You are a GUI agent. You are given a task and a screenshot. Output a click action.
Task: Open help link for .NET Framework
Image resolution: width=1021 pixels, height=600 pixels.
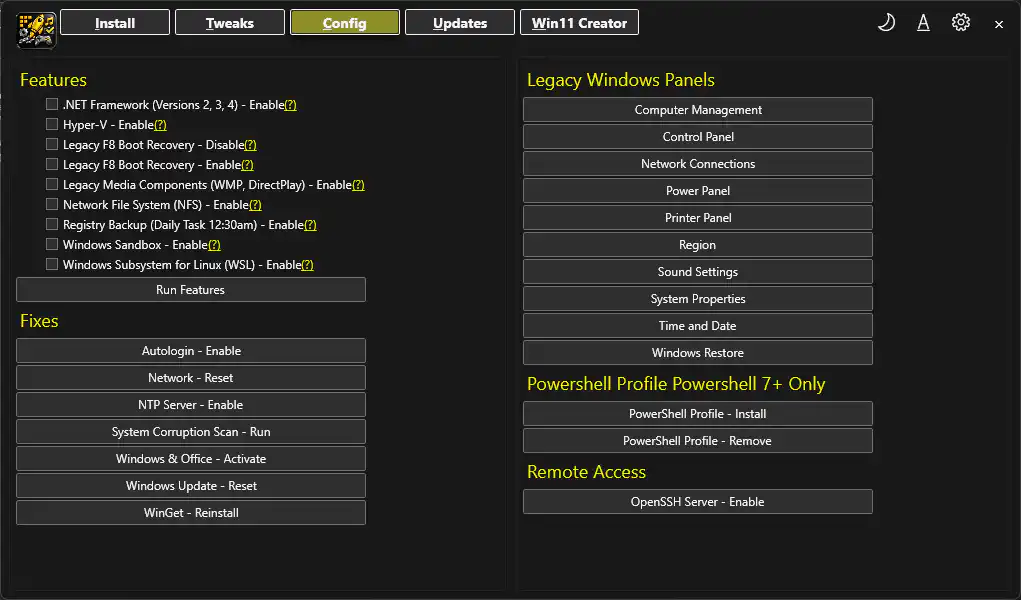click(x=290, y=105)
